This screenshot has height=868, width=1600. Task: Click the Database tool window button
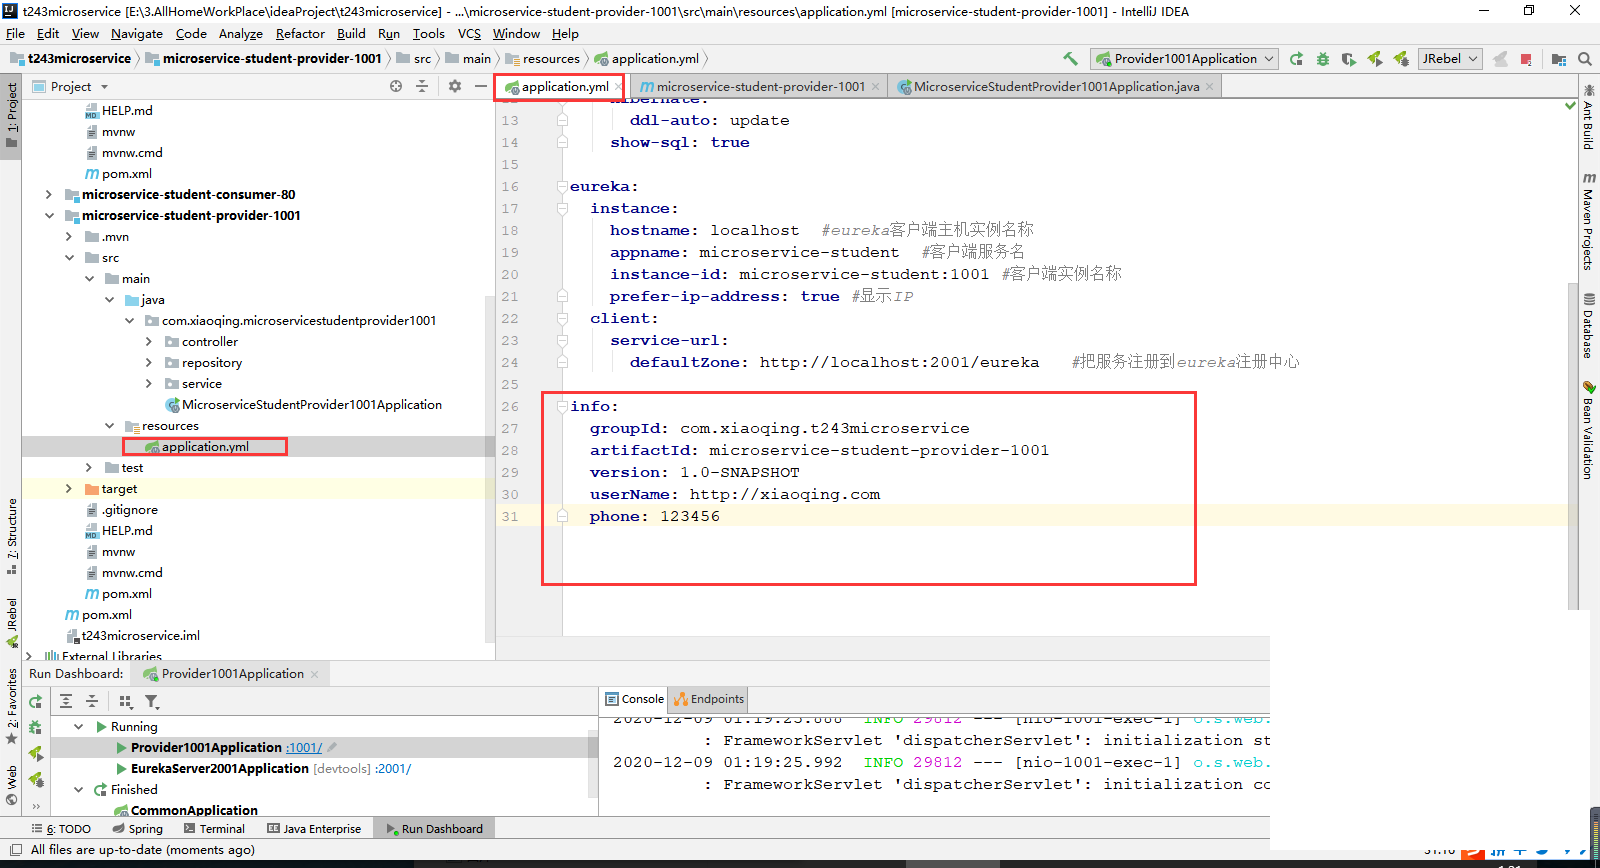[x=1588, y=326]
